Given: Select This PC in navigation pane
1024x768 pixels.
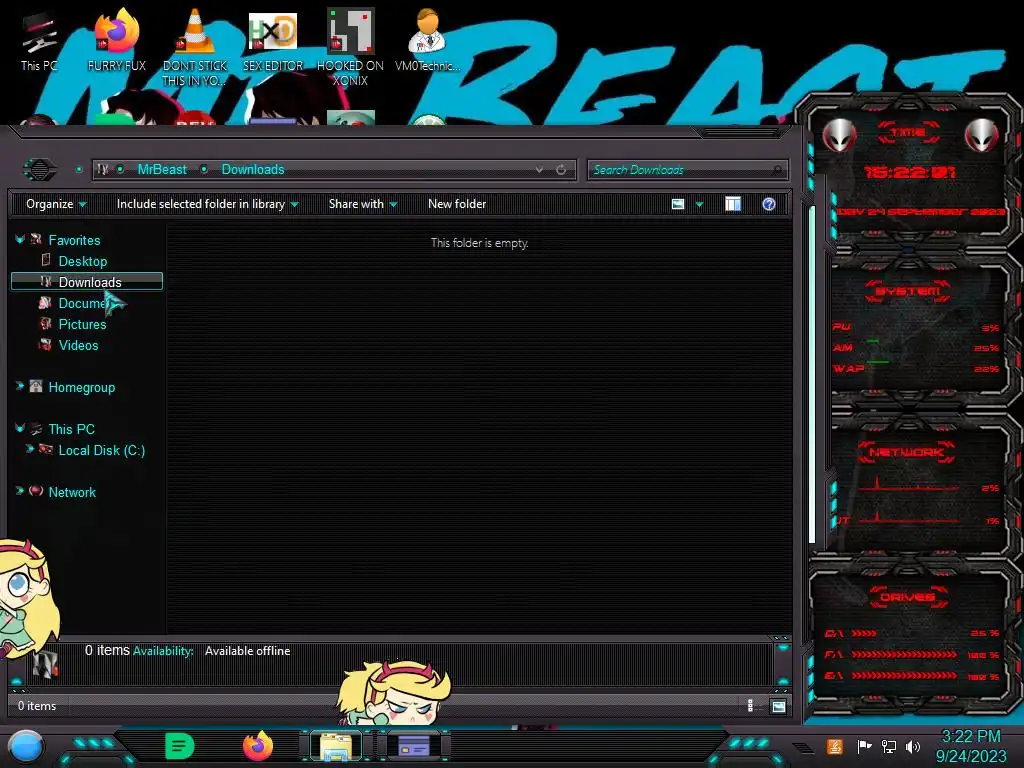Looking at the screenshot, I should (71, 429).
